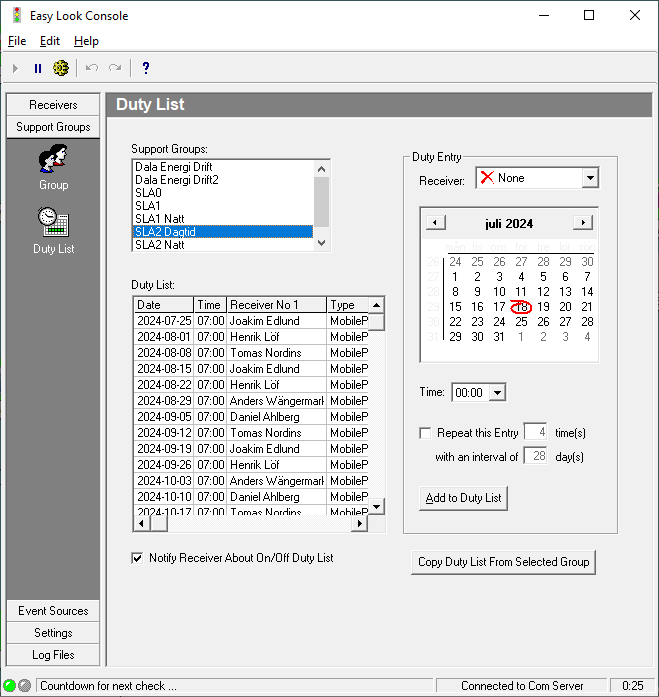659x697 pixels.
Task: Switch to the Support Groups section
Action: 53,127
